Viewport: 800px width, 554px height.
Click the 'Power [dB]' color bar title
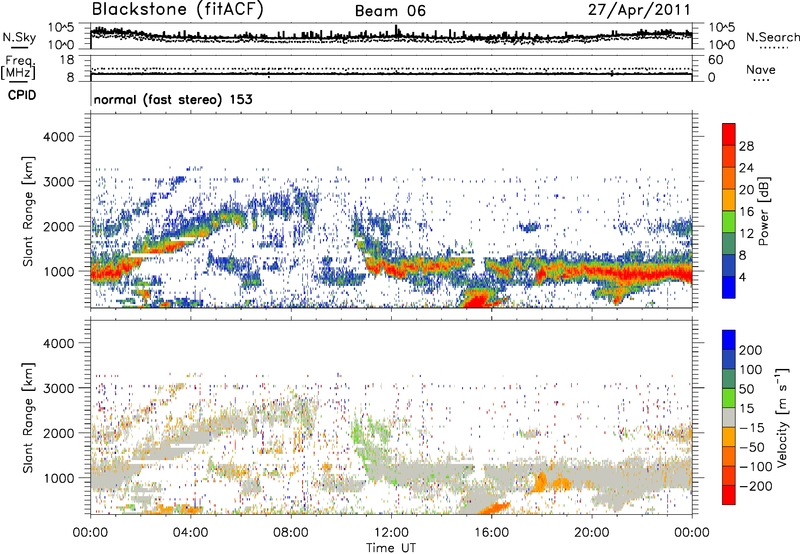click(x=764, y=211)
